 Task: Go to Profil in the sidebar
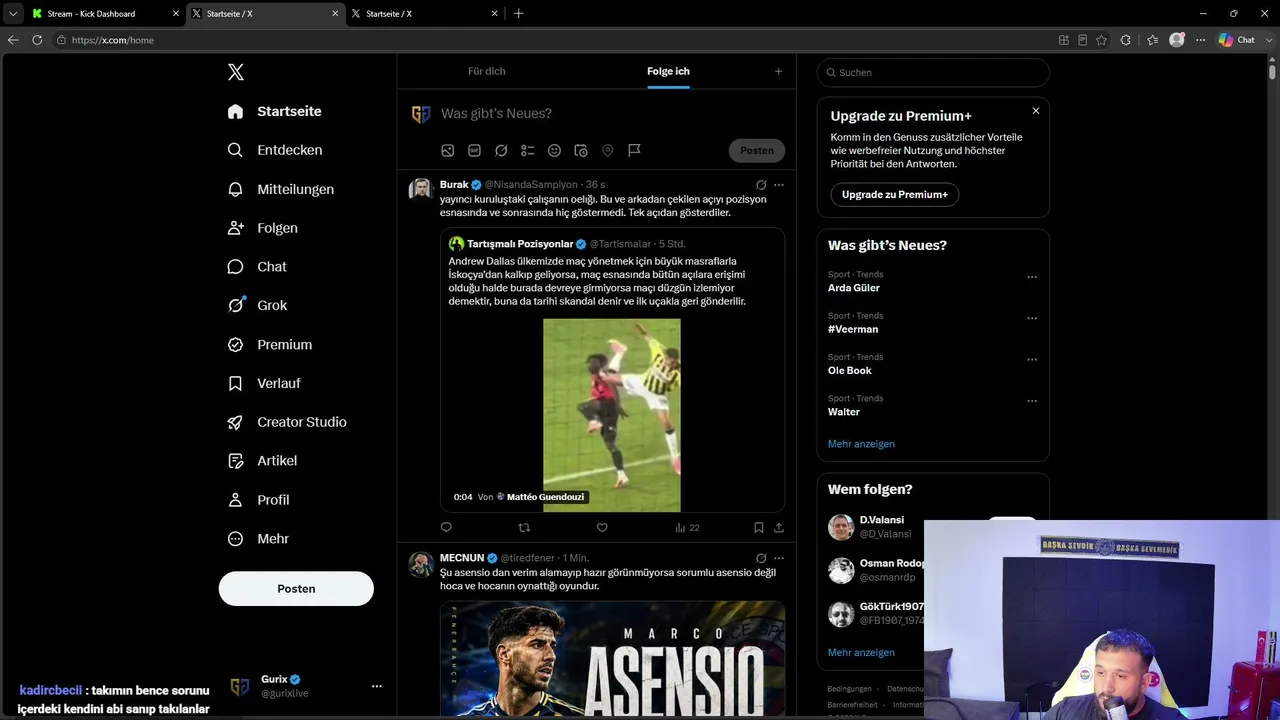coord(258,500)
